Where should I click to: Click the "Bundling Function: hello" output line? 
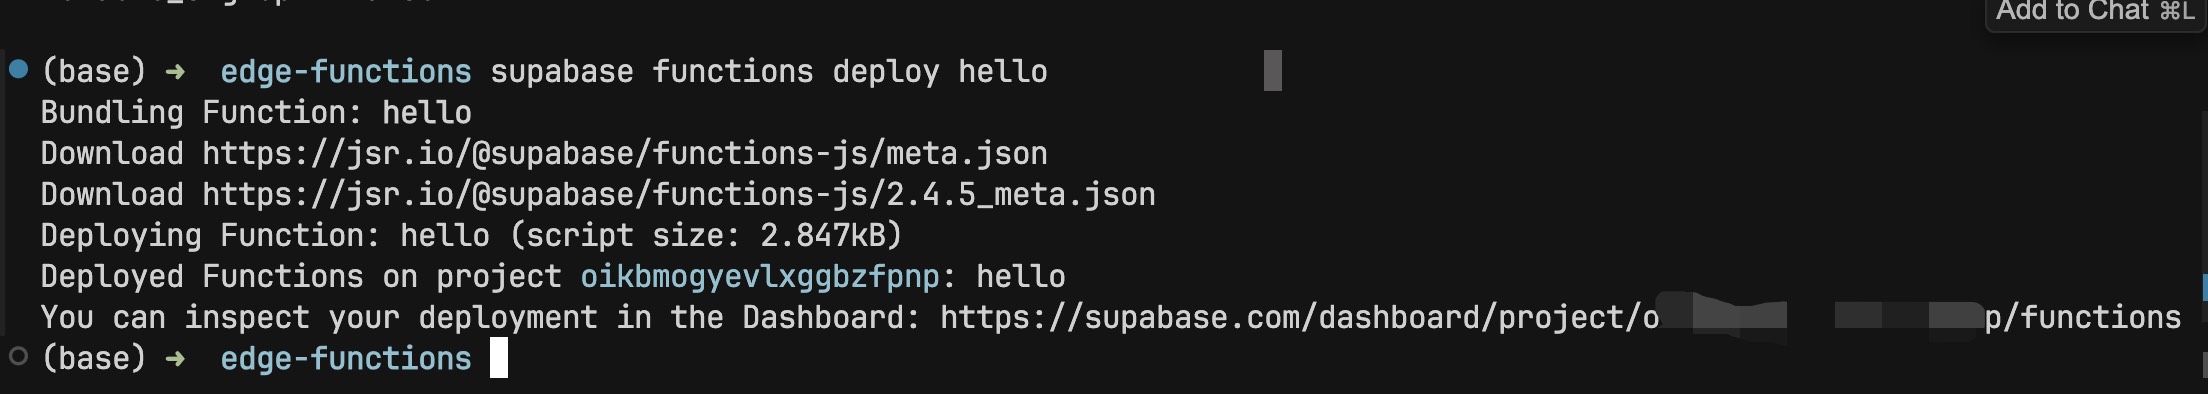click(x=256, y=113)
